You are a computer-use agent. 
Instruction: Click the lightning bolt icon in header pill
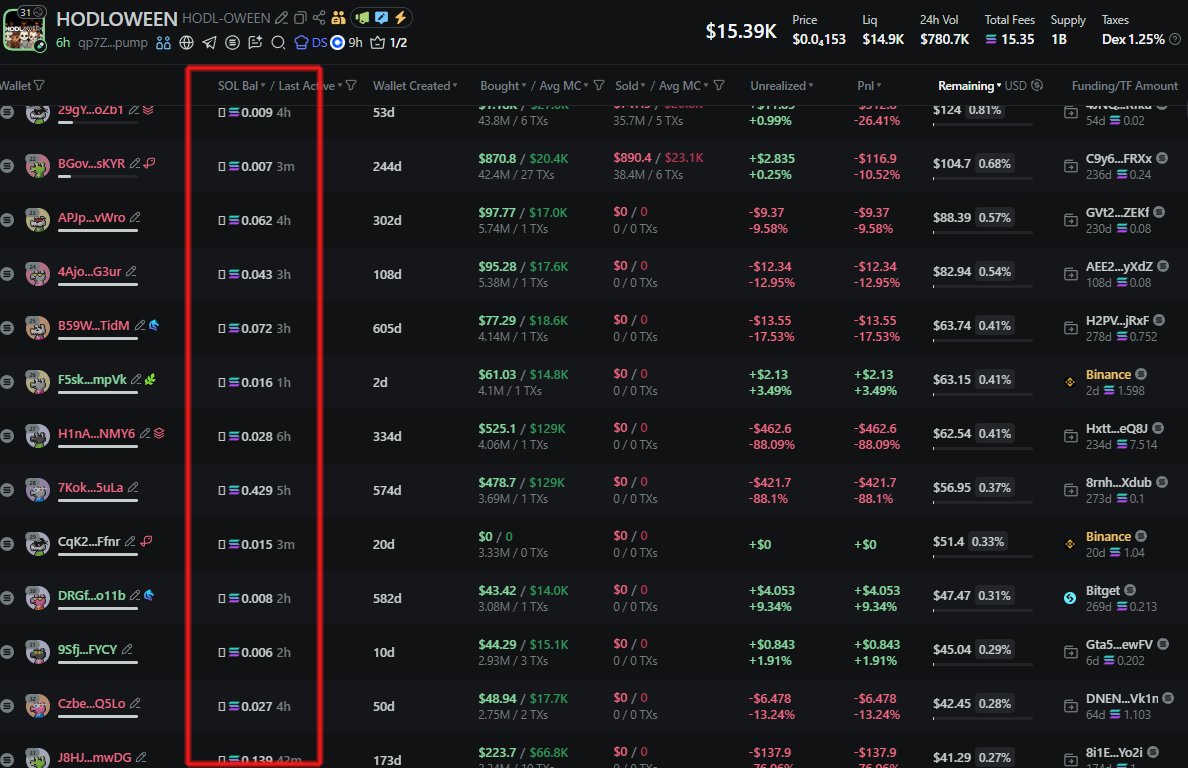[400, 18]
